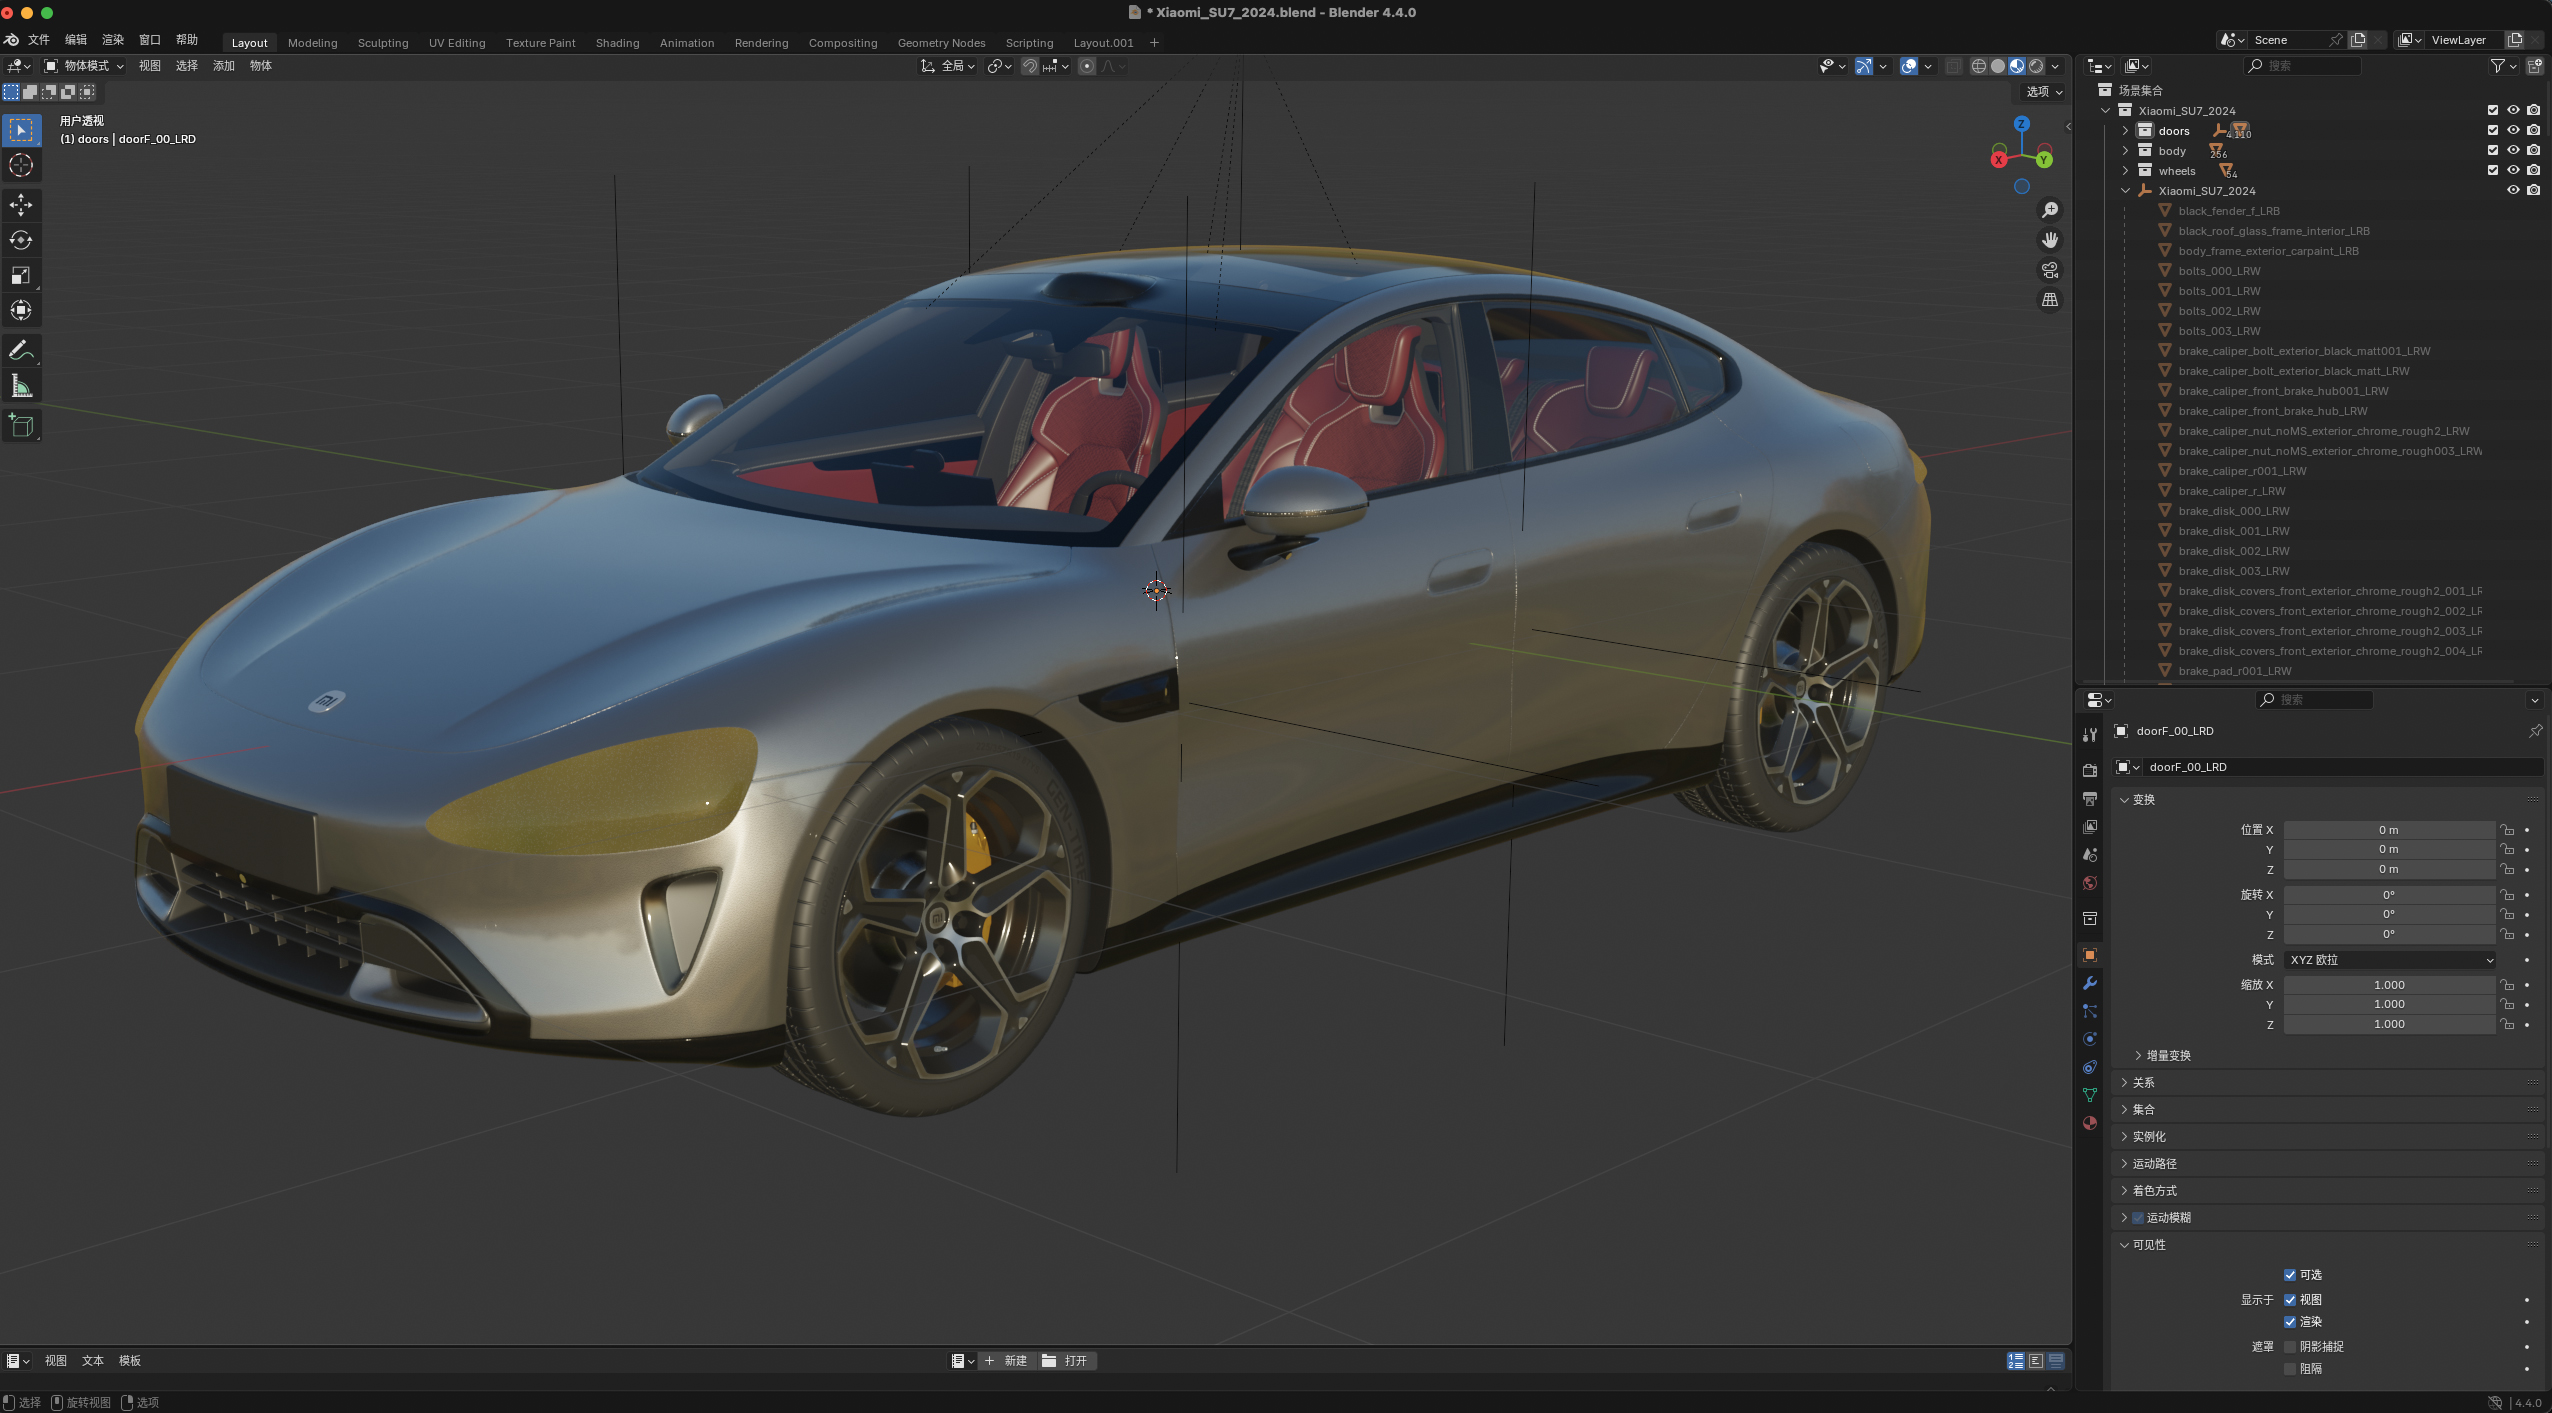Open the 渲染 render menu
The image size is (2552, 1413).
(x=112, y=40)
